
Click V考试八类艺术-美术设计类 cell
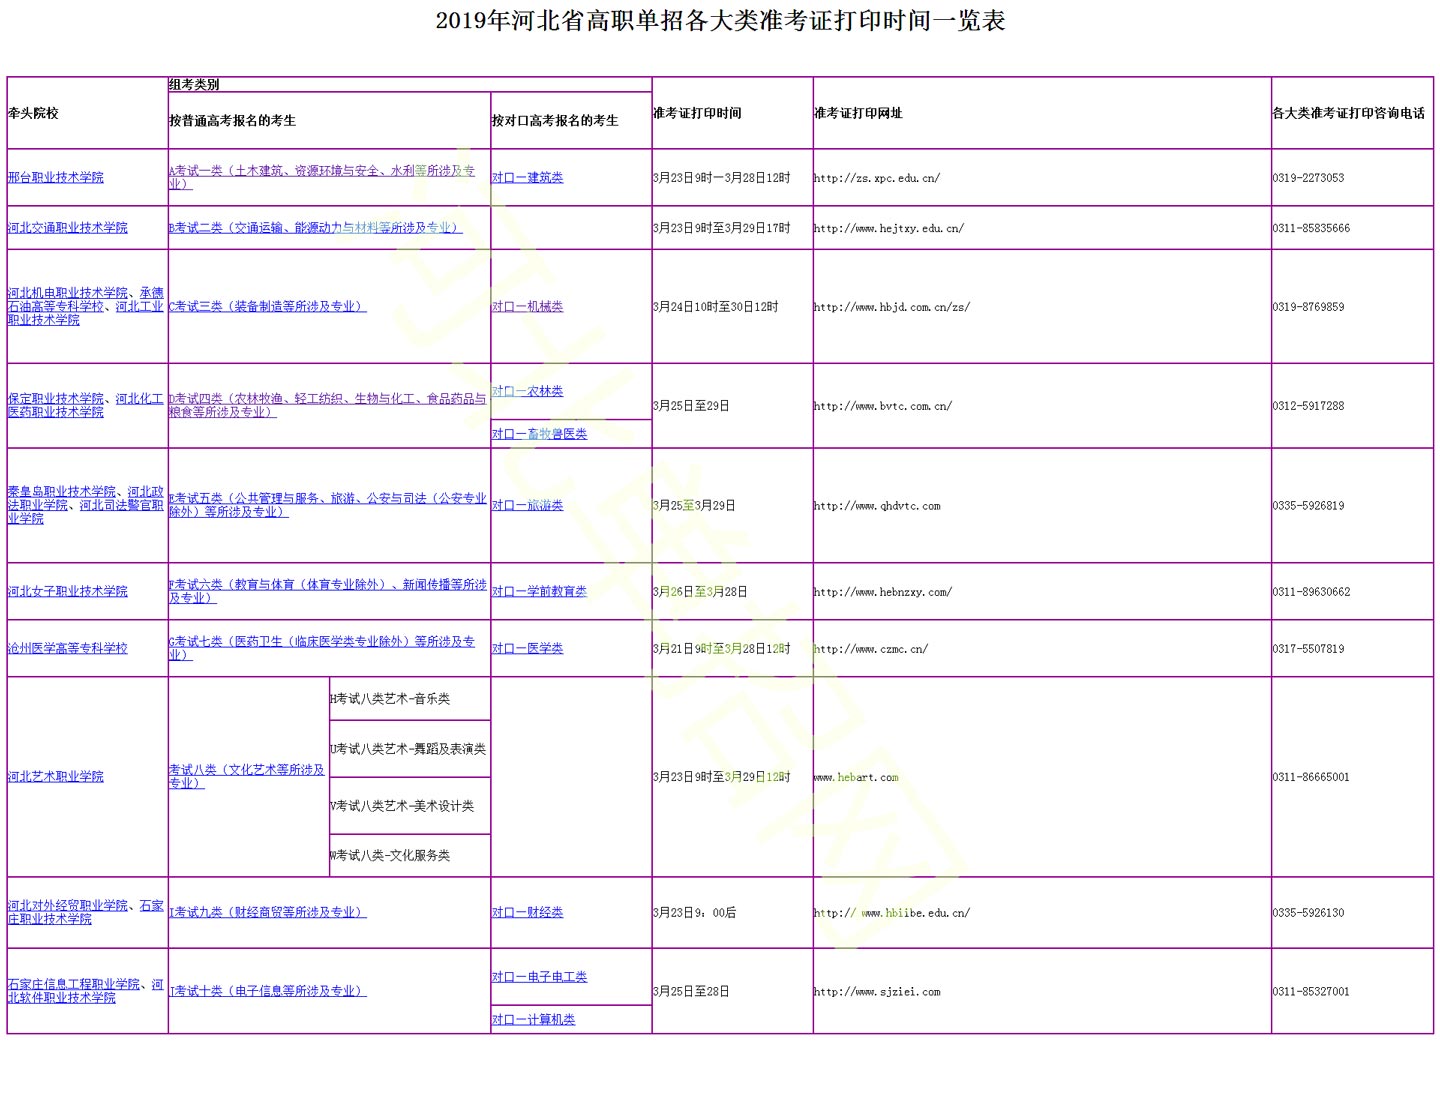coord(410,806)
